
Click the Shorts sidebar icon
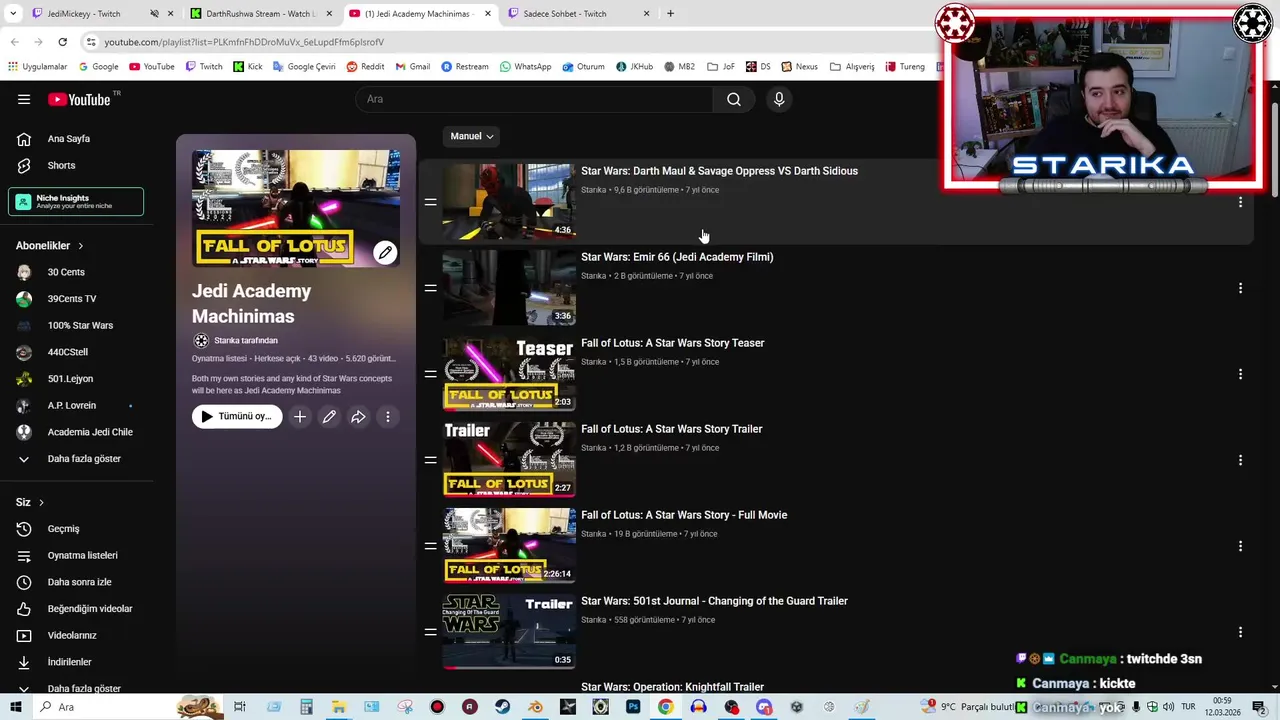[24, 165]
